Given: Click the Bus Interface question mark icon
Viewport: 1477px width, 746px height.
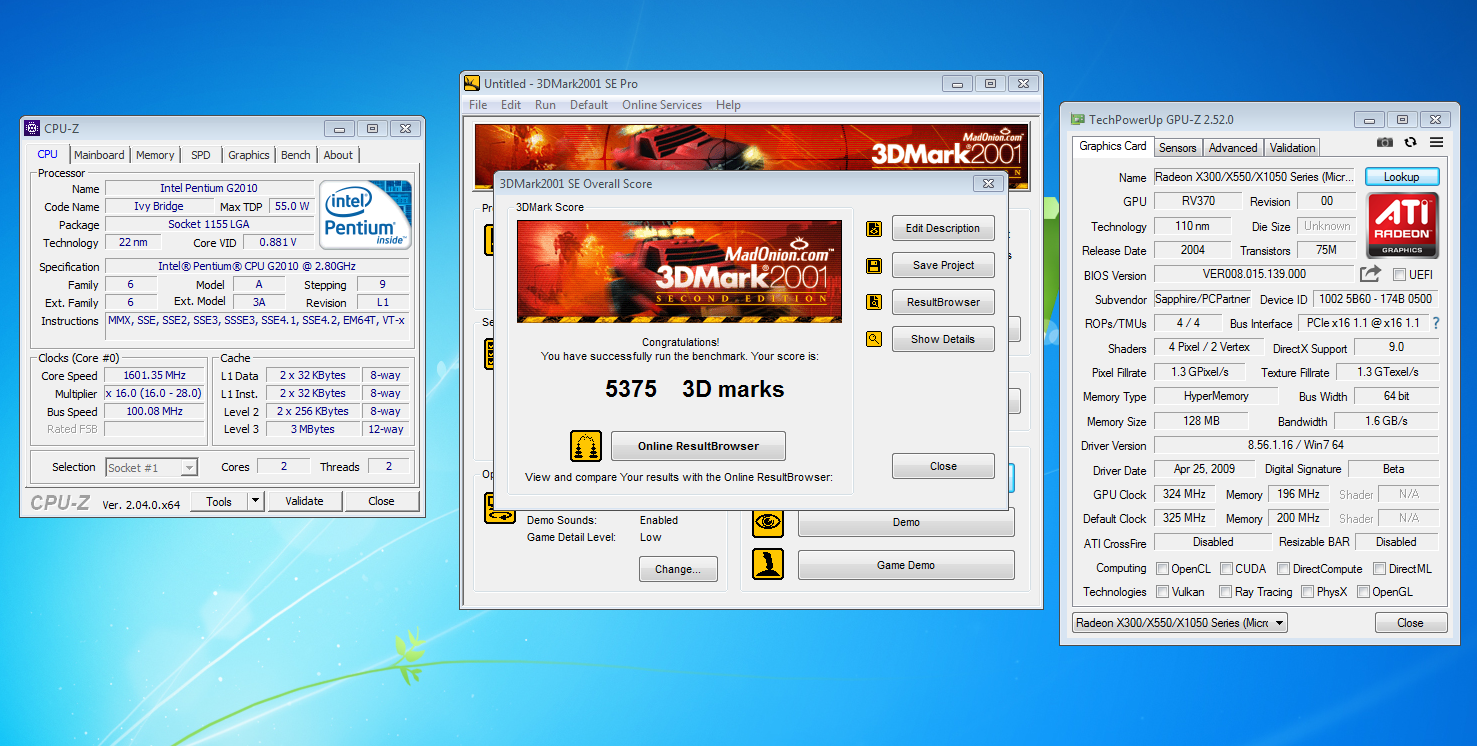Looking at the screenshot, I should click(1436, 323).
